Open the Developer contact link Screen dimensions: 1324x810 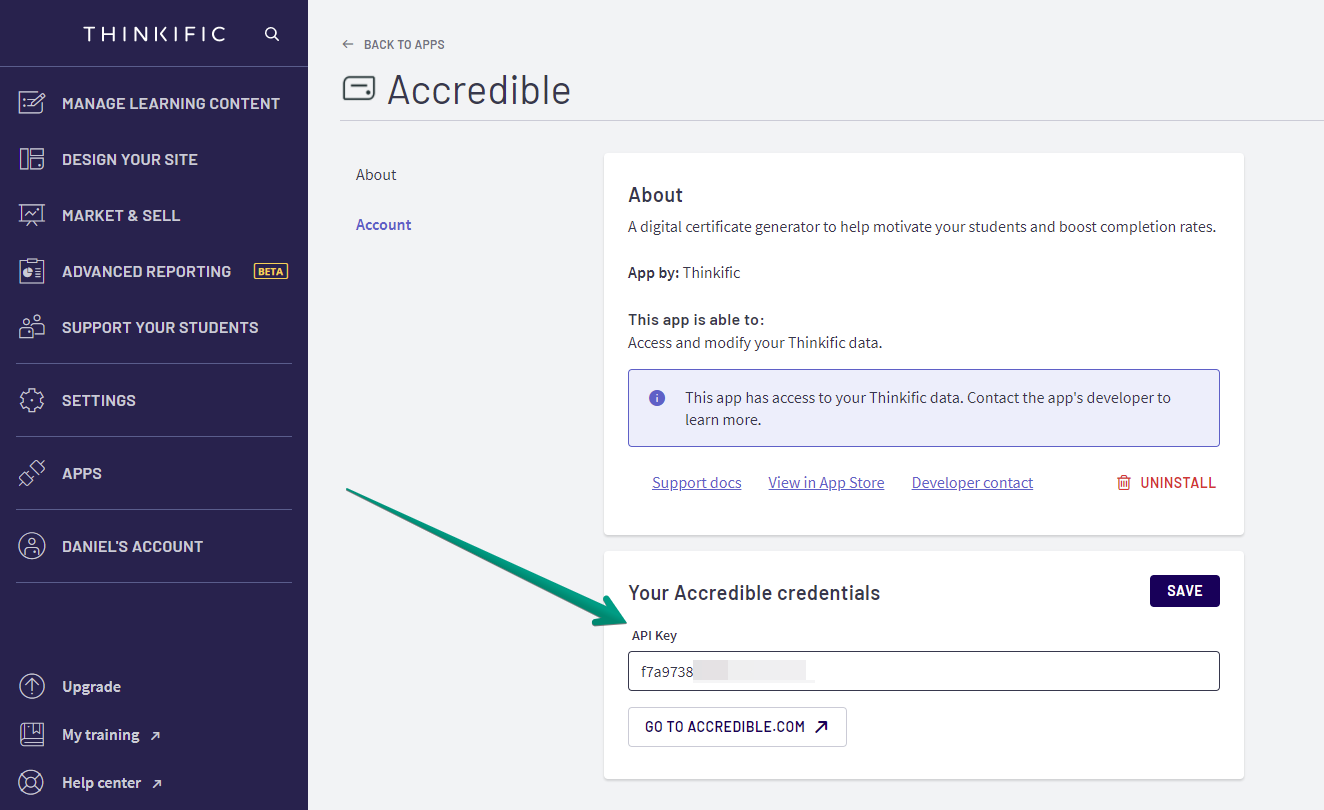pos(972,483)
